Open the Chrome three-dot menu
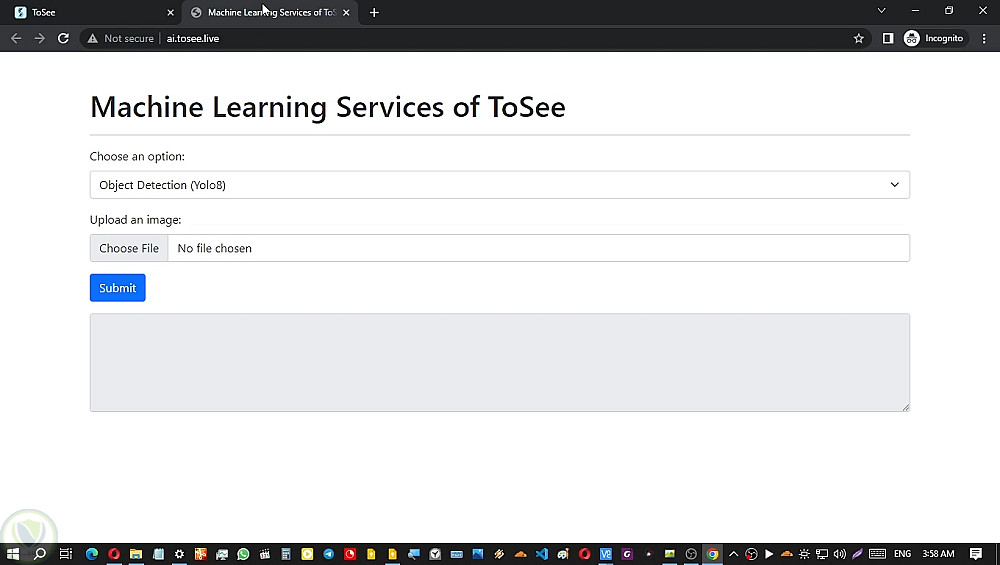 click(982, 38)
